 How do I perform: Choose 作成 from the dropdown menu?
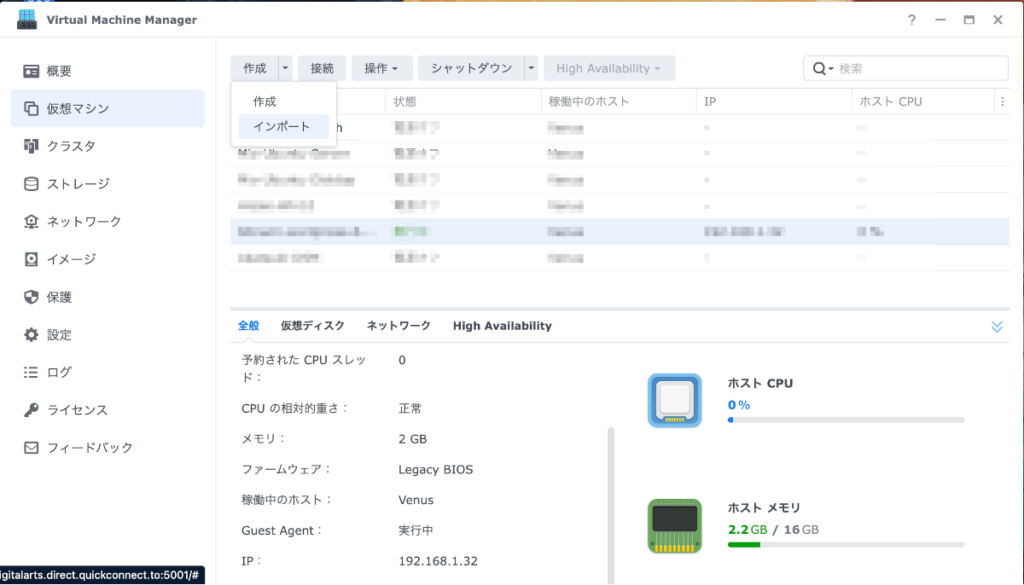point(283,101)
